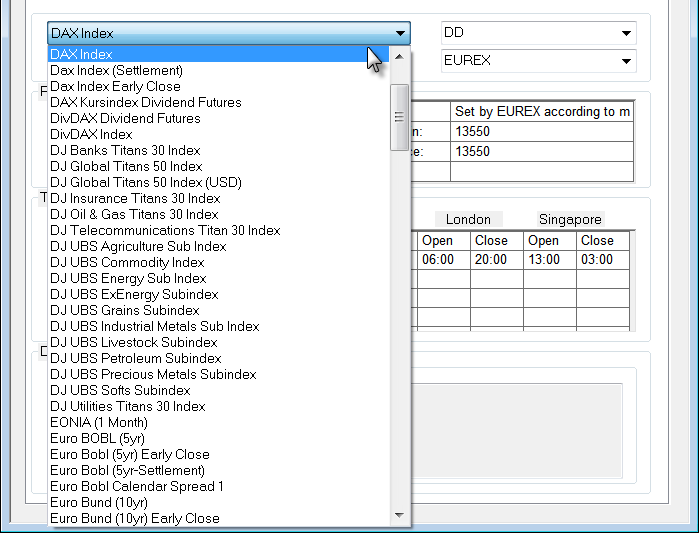This screenshot has width=699, height=533.
Task: Select DivDAX Dividend Futures item
Action: click(125, 118)
